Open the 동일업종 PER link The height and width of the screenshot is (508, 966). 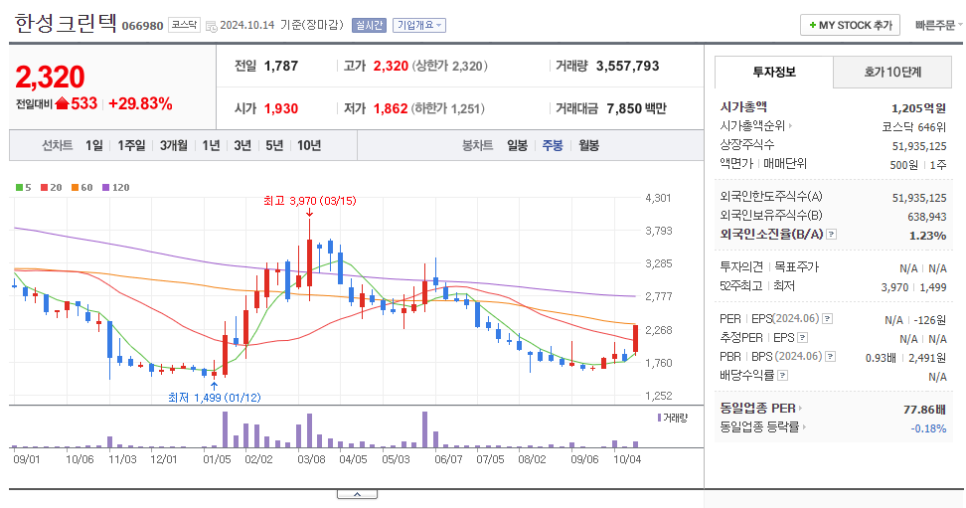point(761,408)
